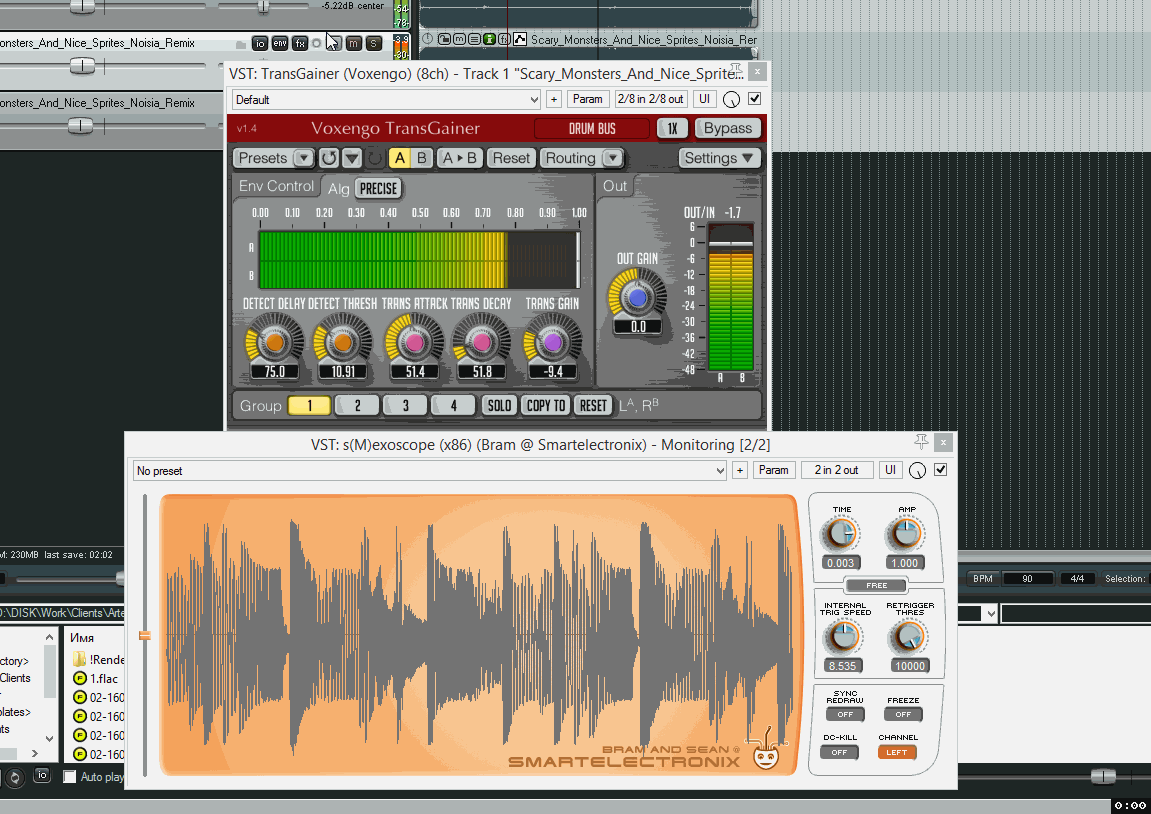This screenshot has height=814, width=1151.
Task: Click the greyed redo arrow icon
Action: coord(374,158)
